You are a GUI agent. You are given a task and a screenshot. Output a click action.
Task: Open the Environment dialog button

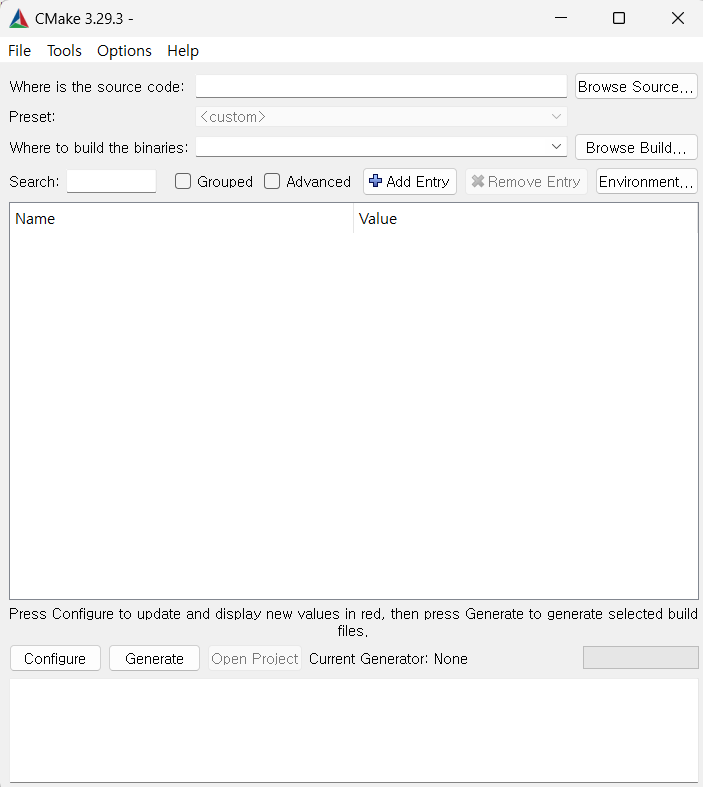click(646, 181)
